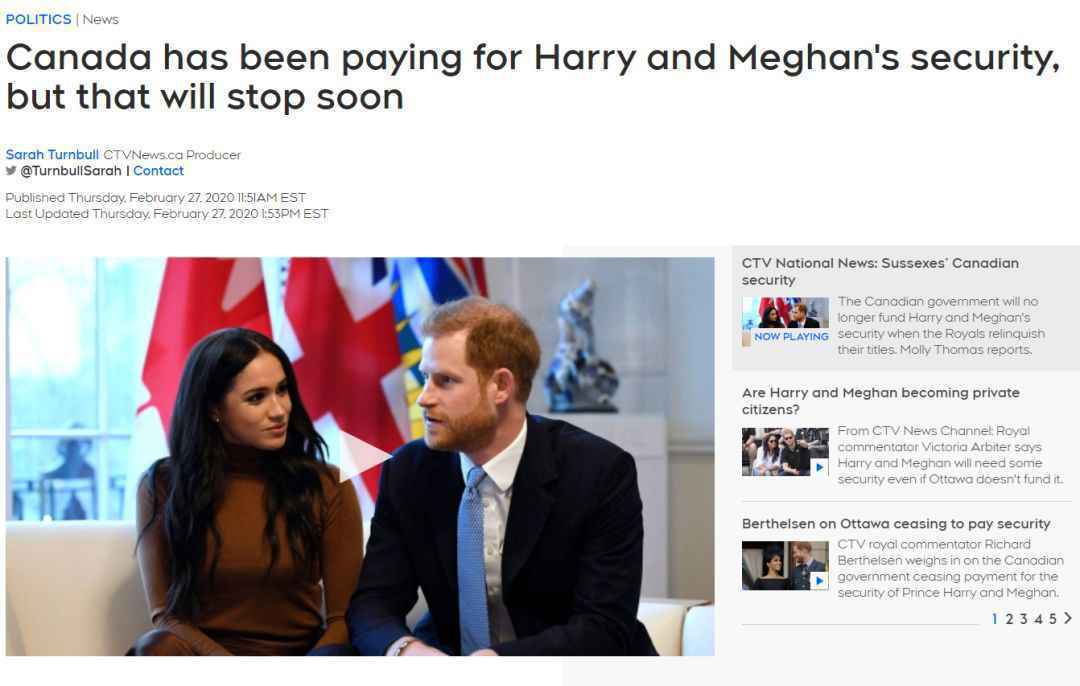The width and height of the screenshot is (1080, 686).
Task: Open the NOW PLAYING video thumbnail
Action: [x=785, y=322]
